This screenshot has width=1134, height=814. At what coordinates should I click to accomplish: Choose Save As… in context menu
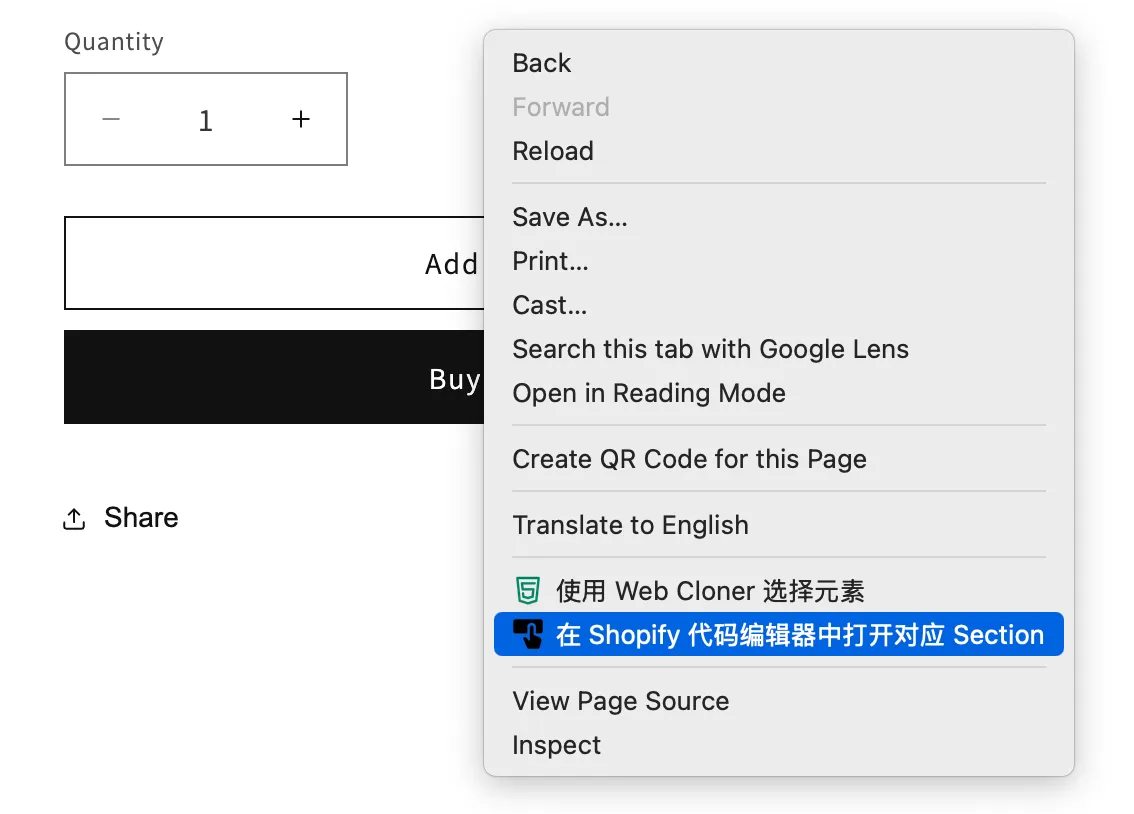coord(779,217)
